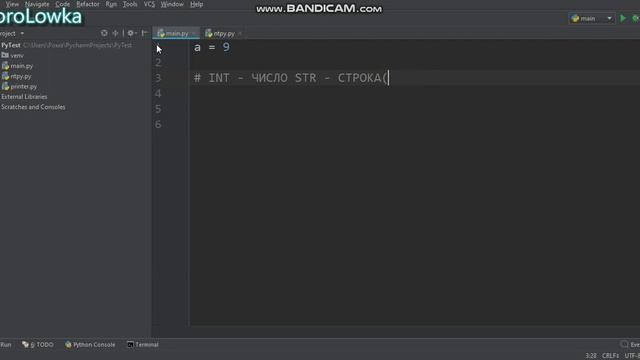Select main.py in project tree
Viewport: 640px width, 360px height.
pyautogui.click(x=22, y=66)
